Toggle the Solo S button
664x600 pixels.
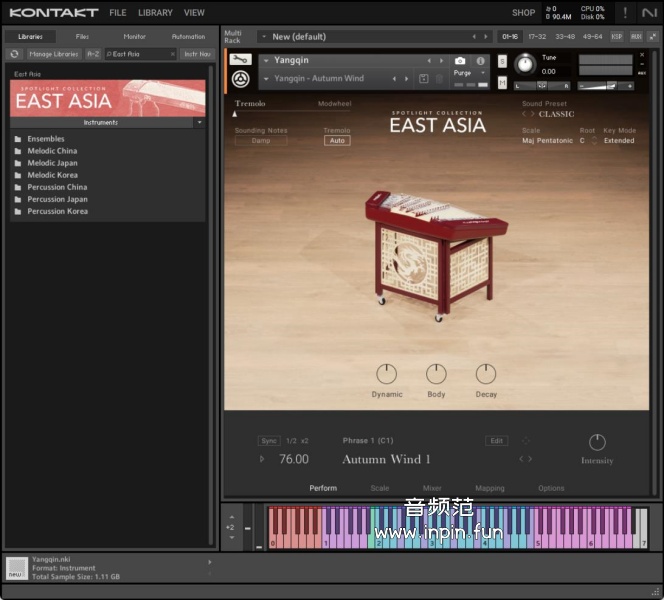[503, 61]
